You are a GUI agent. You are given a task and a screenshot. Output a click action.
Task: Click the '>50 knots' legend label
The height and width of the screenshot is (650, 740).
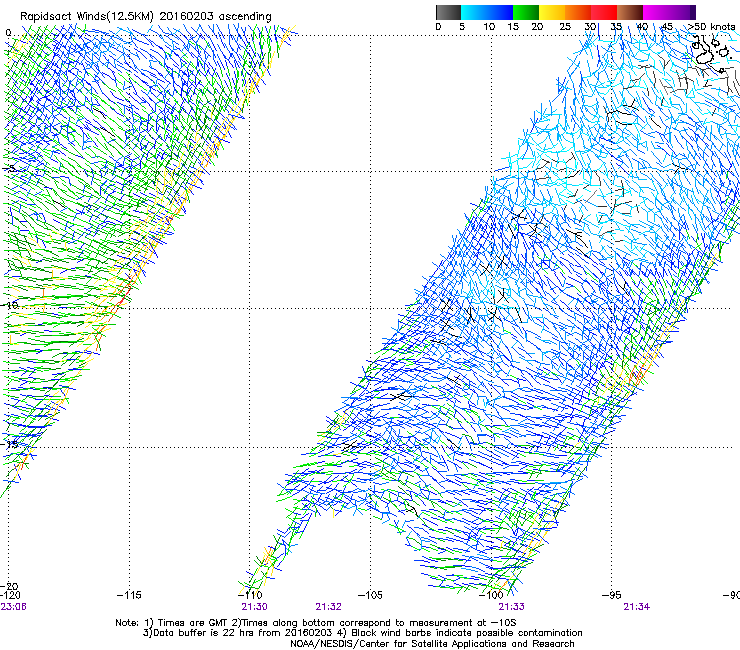coord(711,27)
